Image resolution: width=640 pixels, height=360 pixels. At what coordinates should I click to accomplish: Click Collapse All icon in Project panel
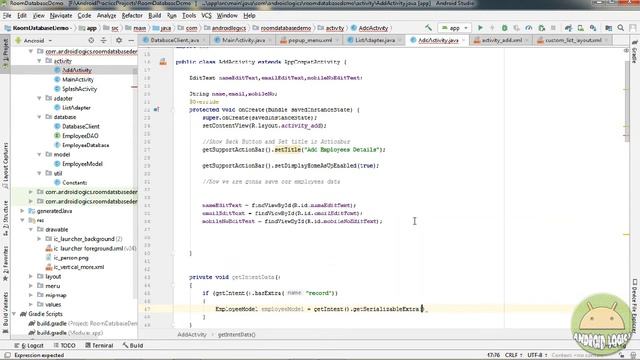(104, 40)
